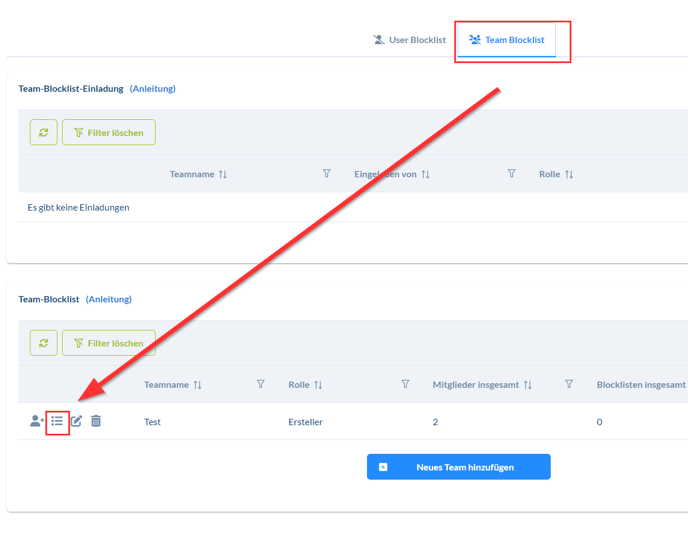Click the add member icon for team Test
688x533 pixels.
pos(36,421)
